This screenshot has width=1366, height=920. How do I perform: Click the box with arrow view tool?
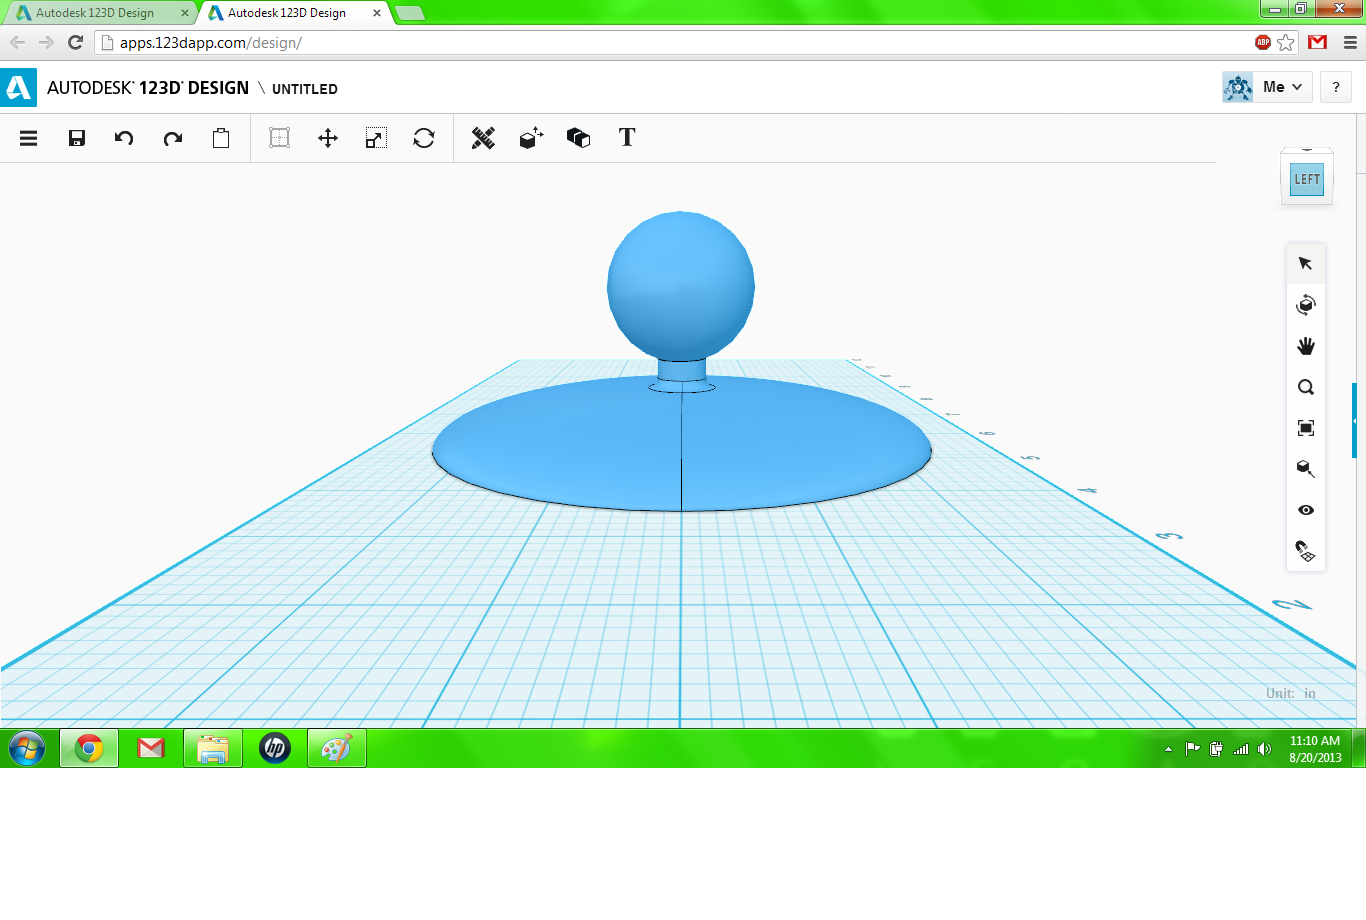[x=1306, y=468]
